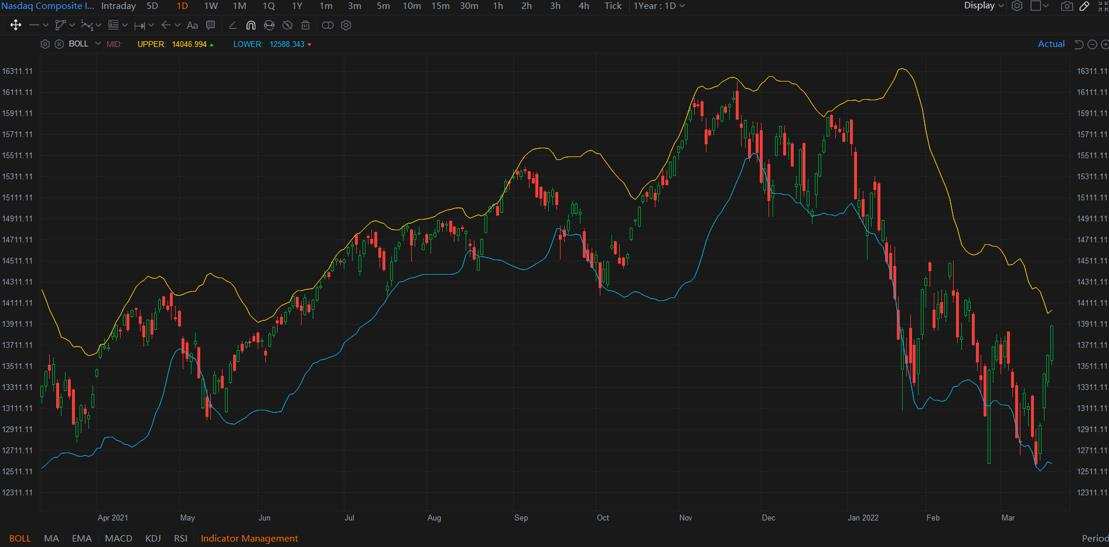Toggle the MA indicator at bottom
The height and width of the screenshot is (547, 1109).
tap(52, 539)
